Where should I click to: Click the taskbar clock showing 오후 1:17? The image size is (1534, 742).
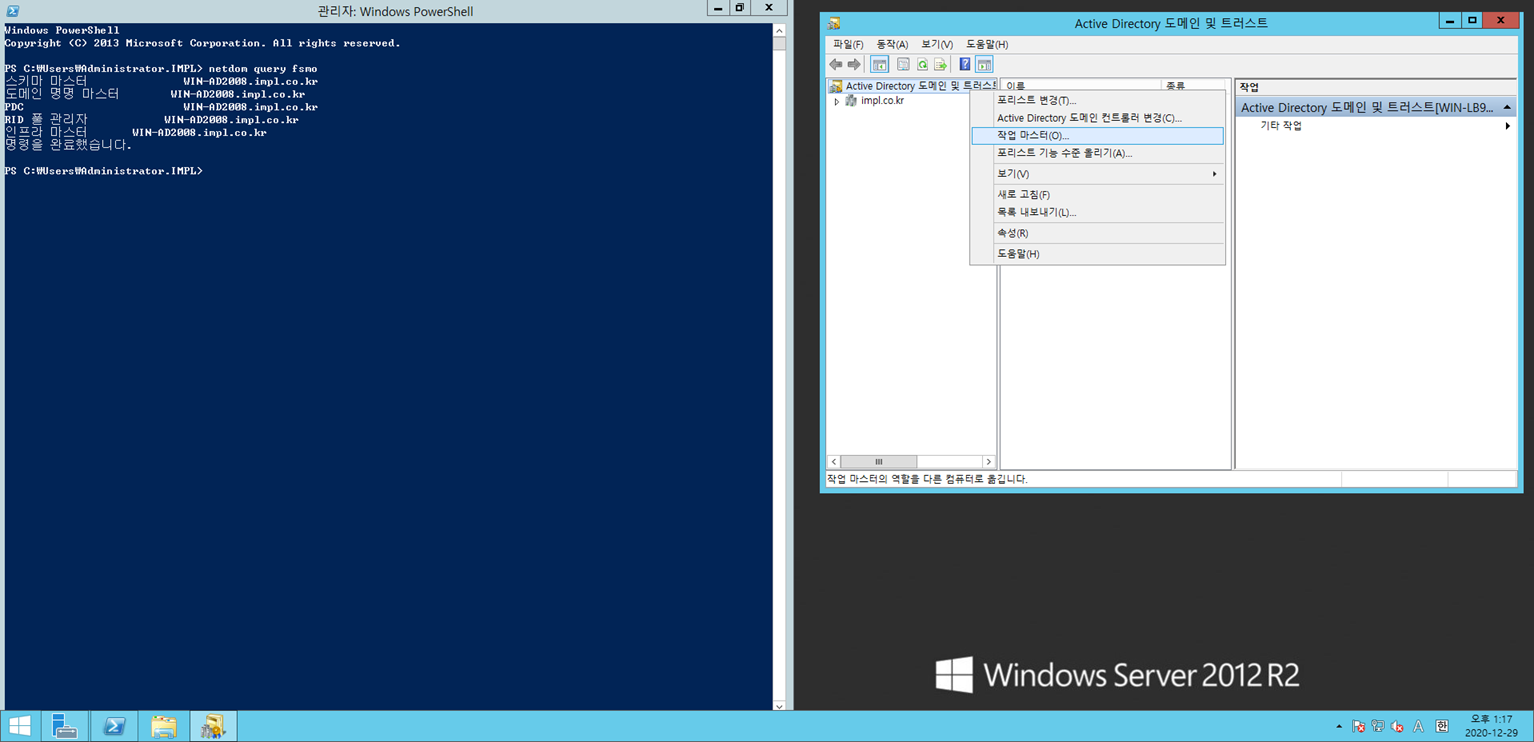pyautogui.click(x=1491, y=726)
